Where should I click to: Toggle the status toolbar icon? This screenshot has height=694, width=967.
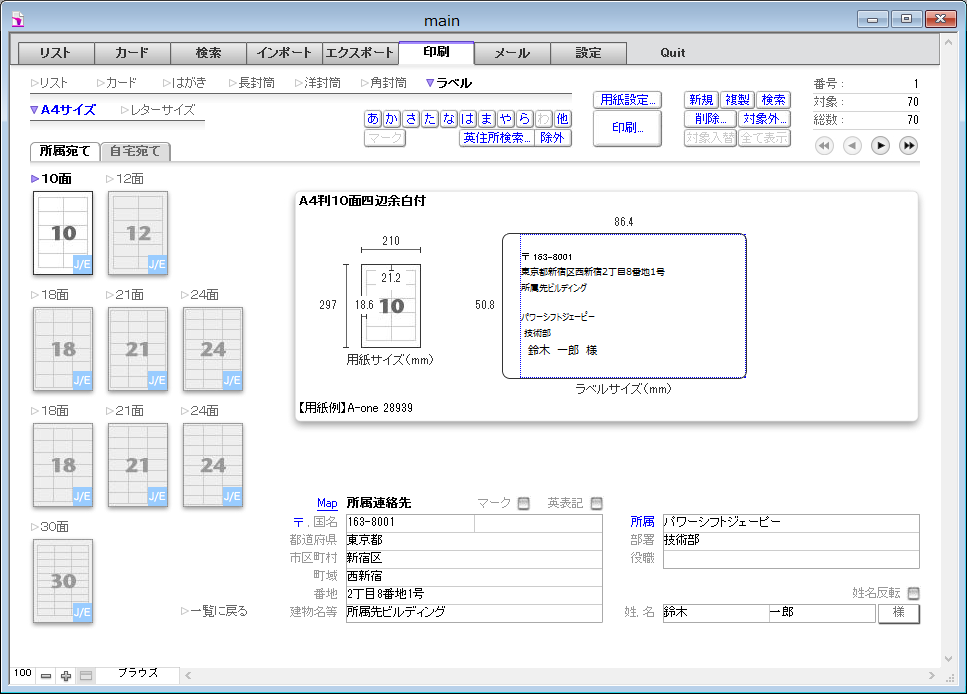pos(86,676)
